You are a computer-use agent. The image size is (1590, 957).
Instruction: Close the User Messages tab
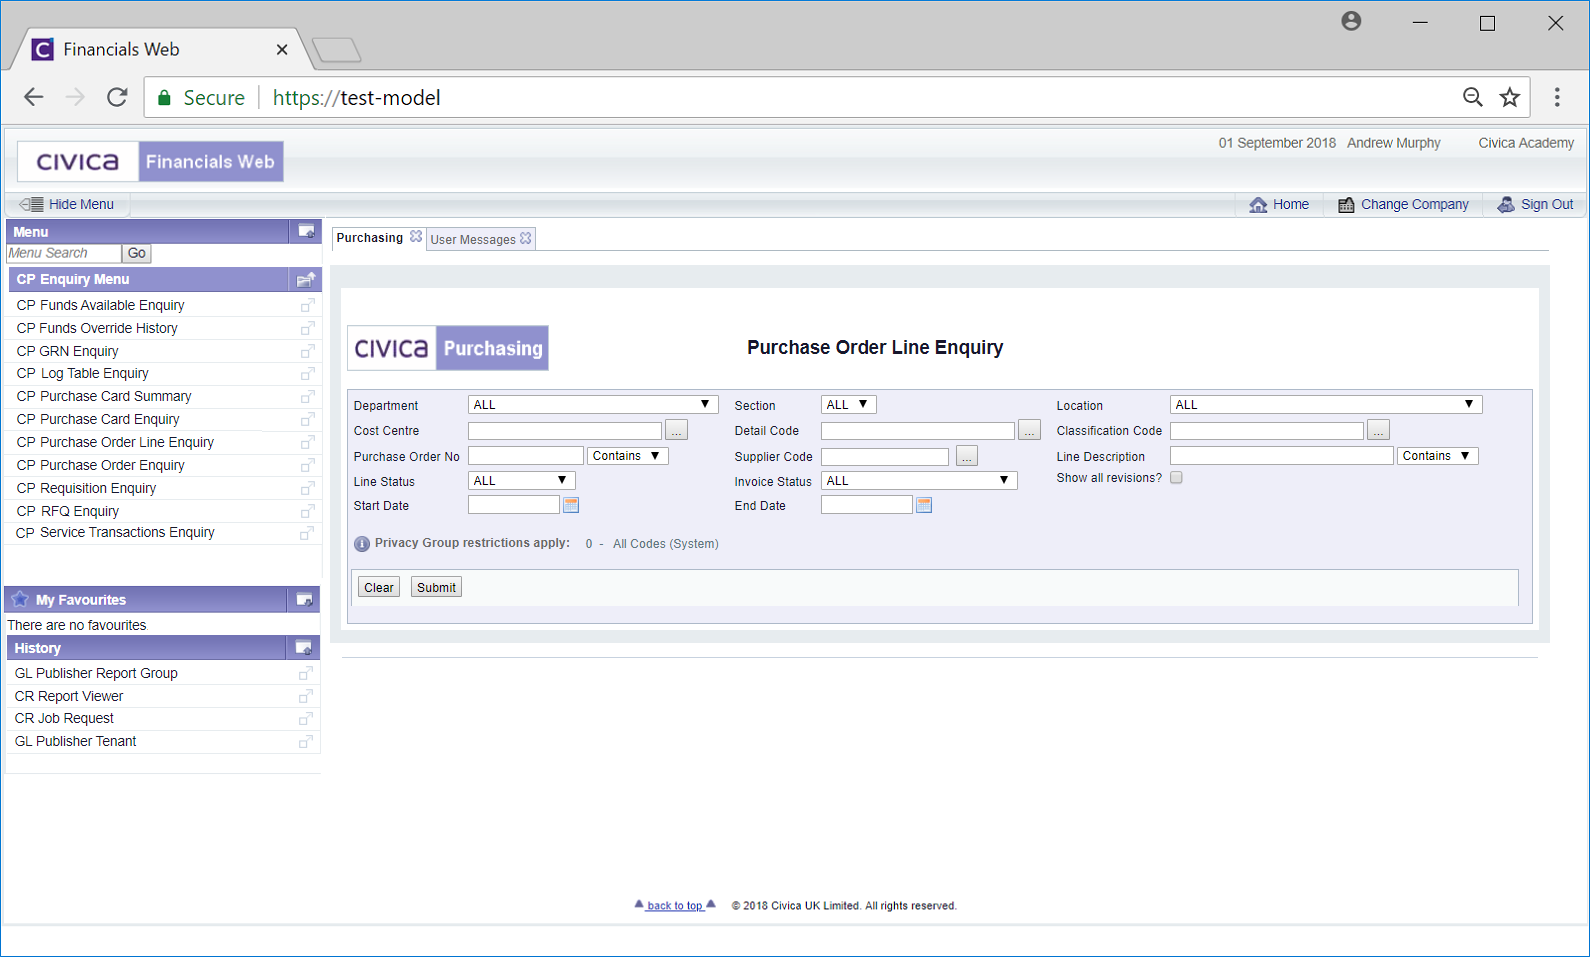(526, 238)
